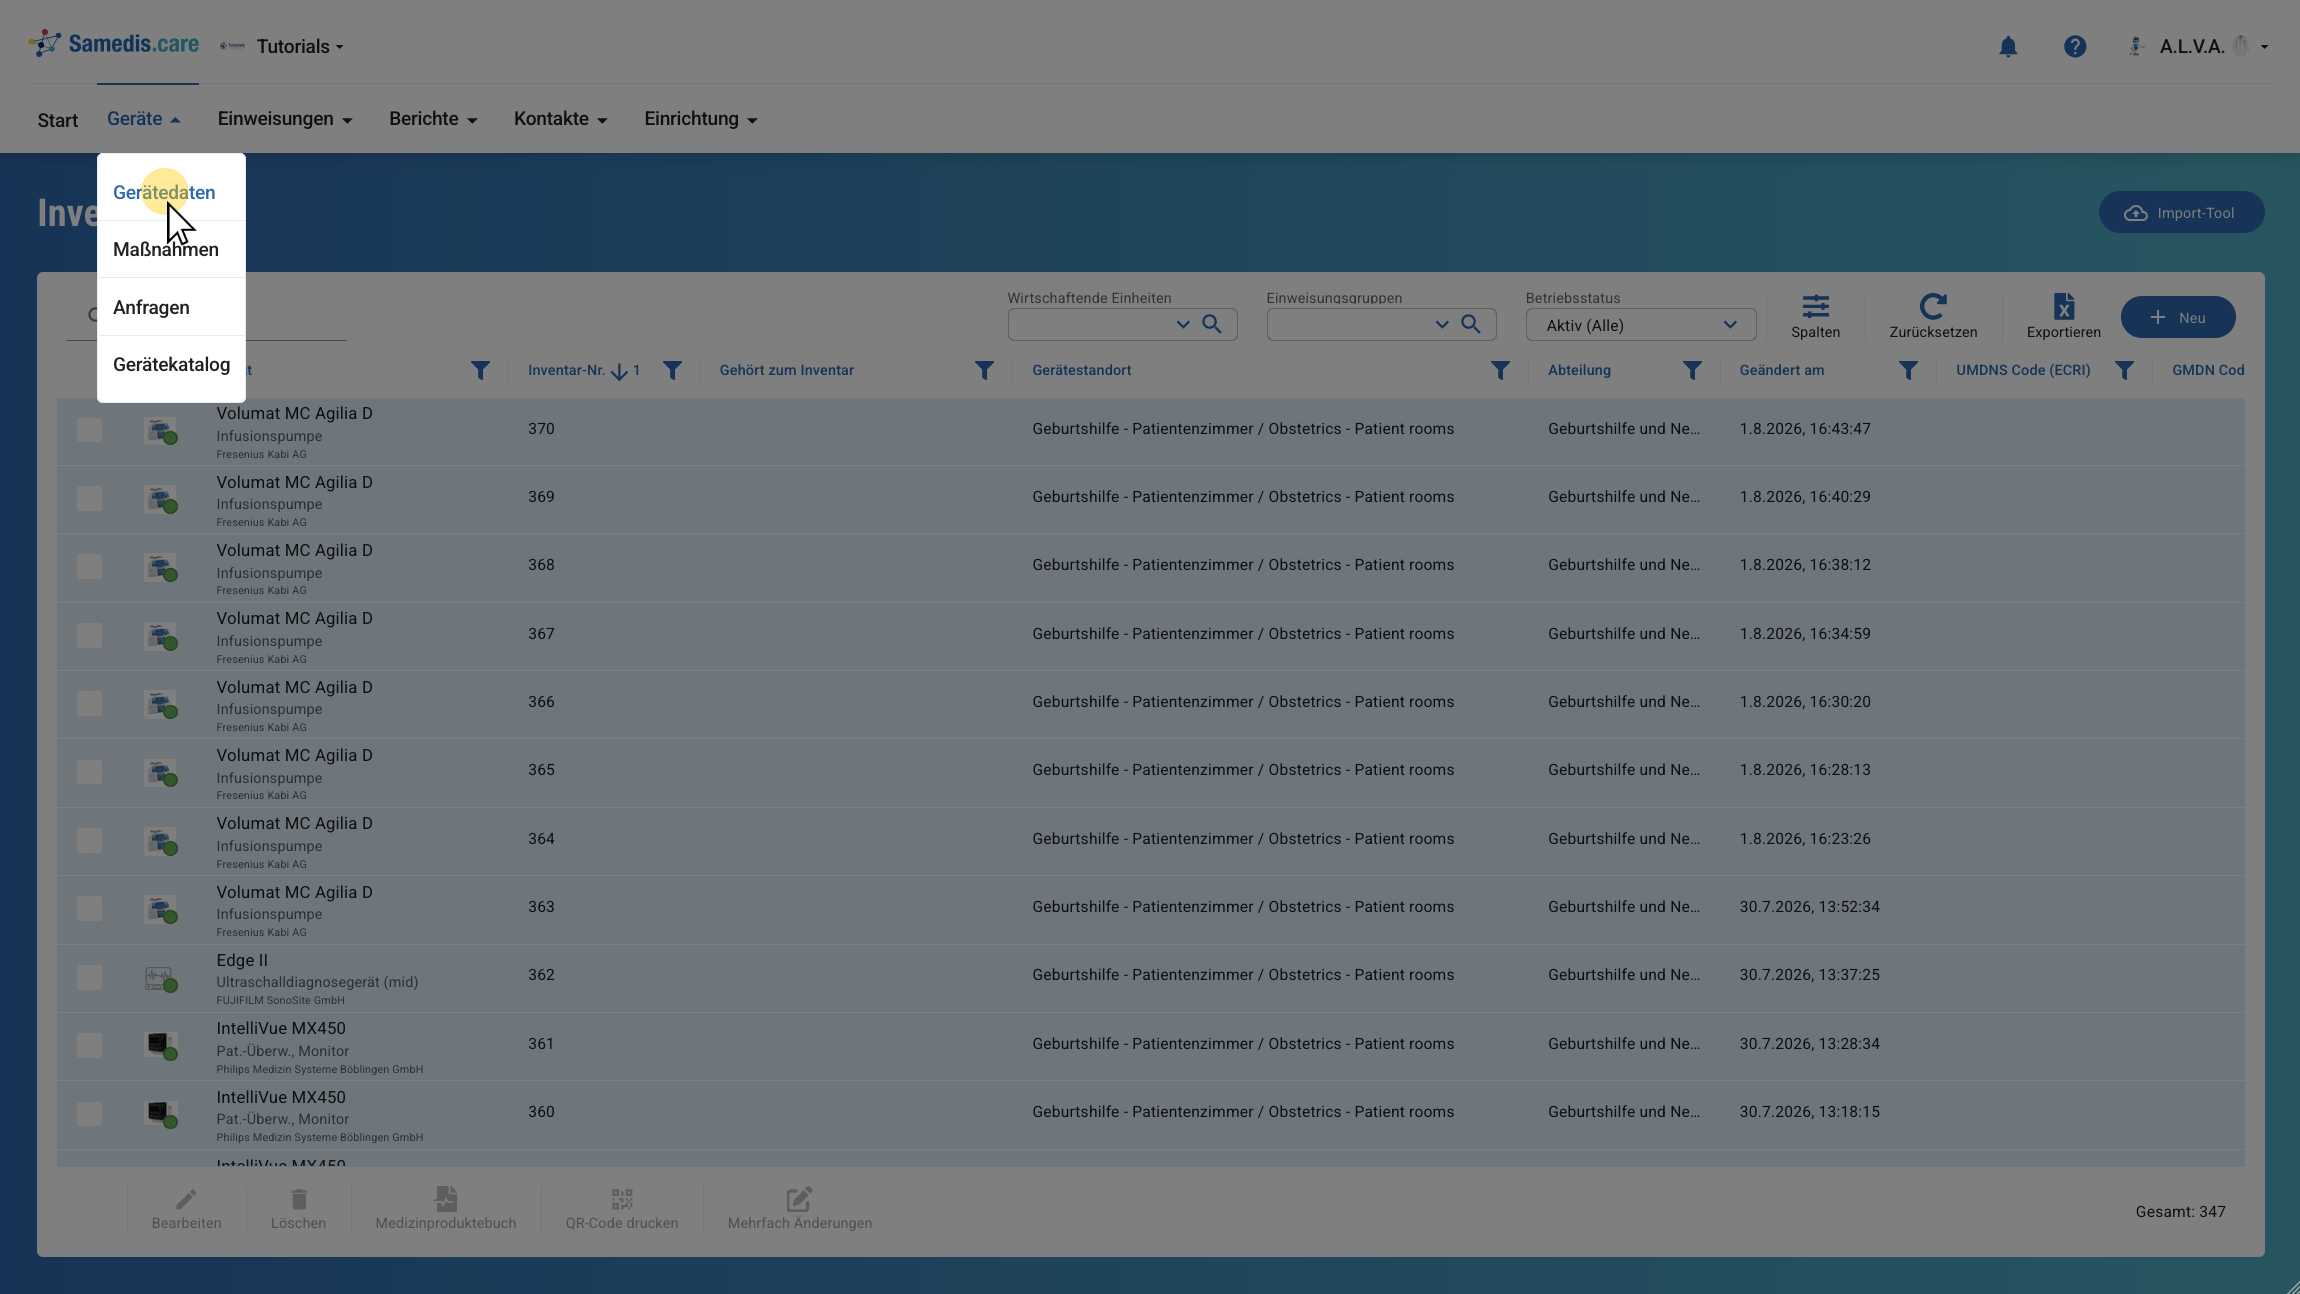
Task: Filter the Inventar-Nr. column
Action: [672, 371]
